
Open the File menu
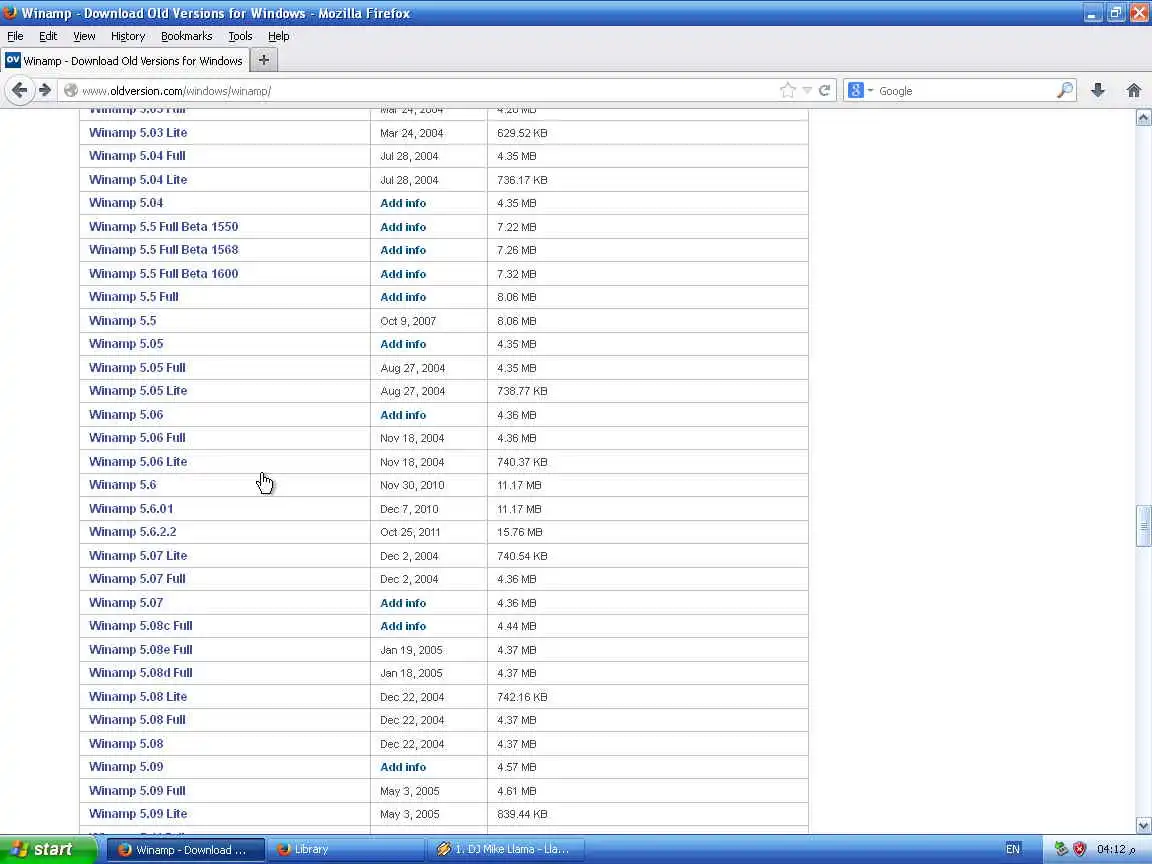pyautogui.click(x=15, y=36)
